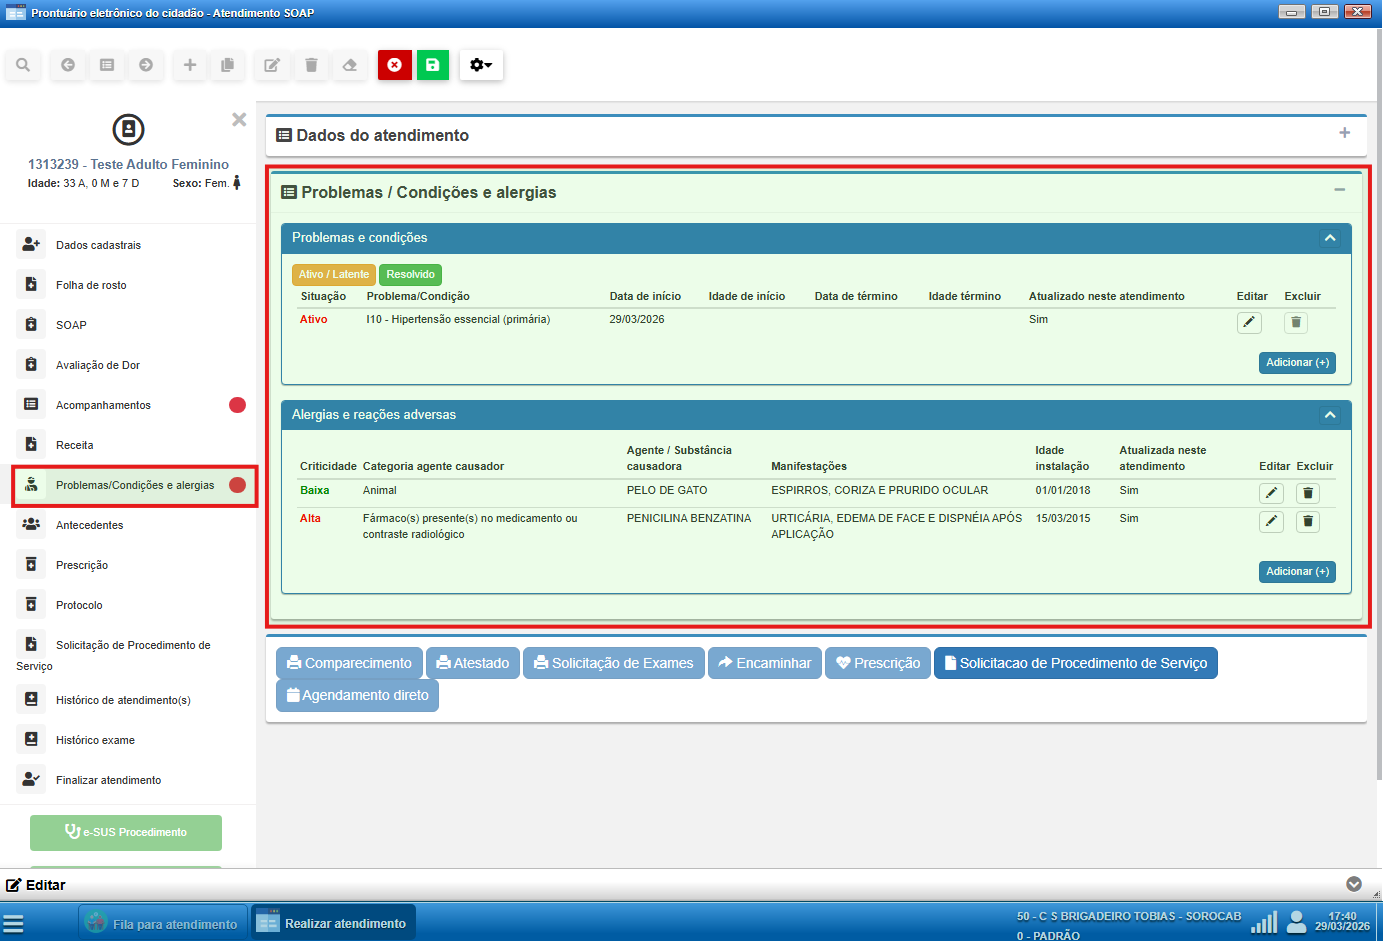Open SOAP in the sidebar menu
The height and width of the screenshot is (941, 1383).
(x=71, y=325)
